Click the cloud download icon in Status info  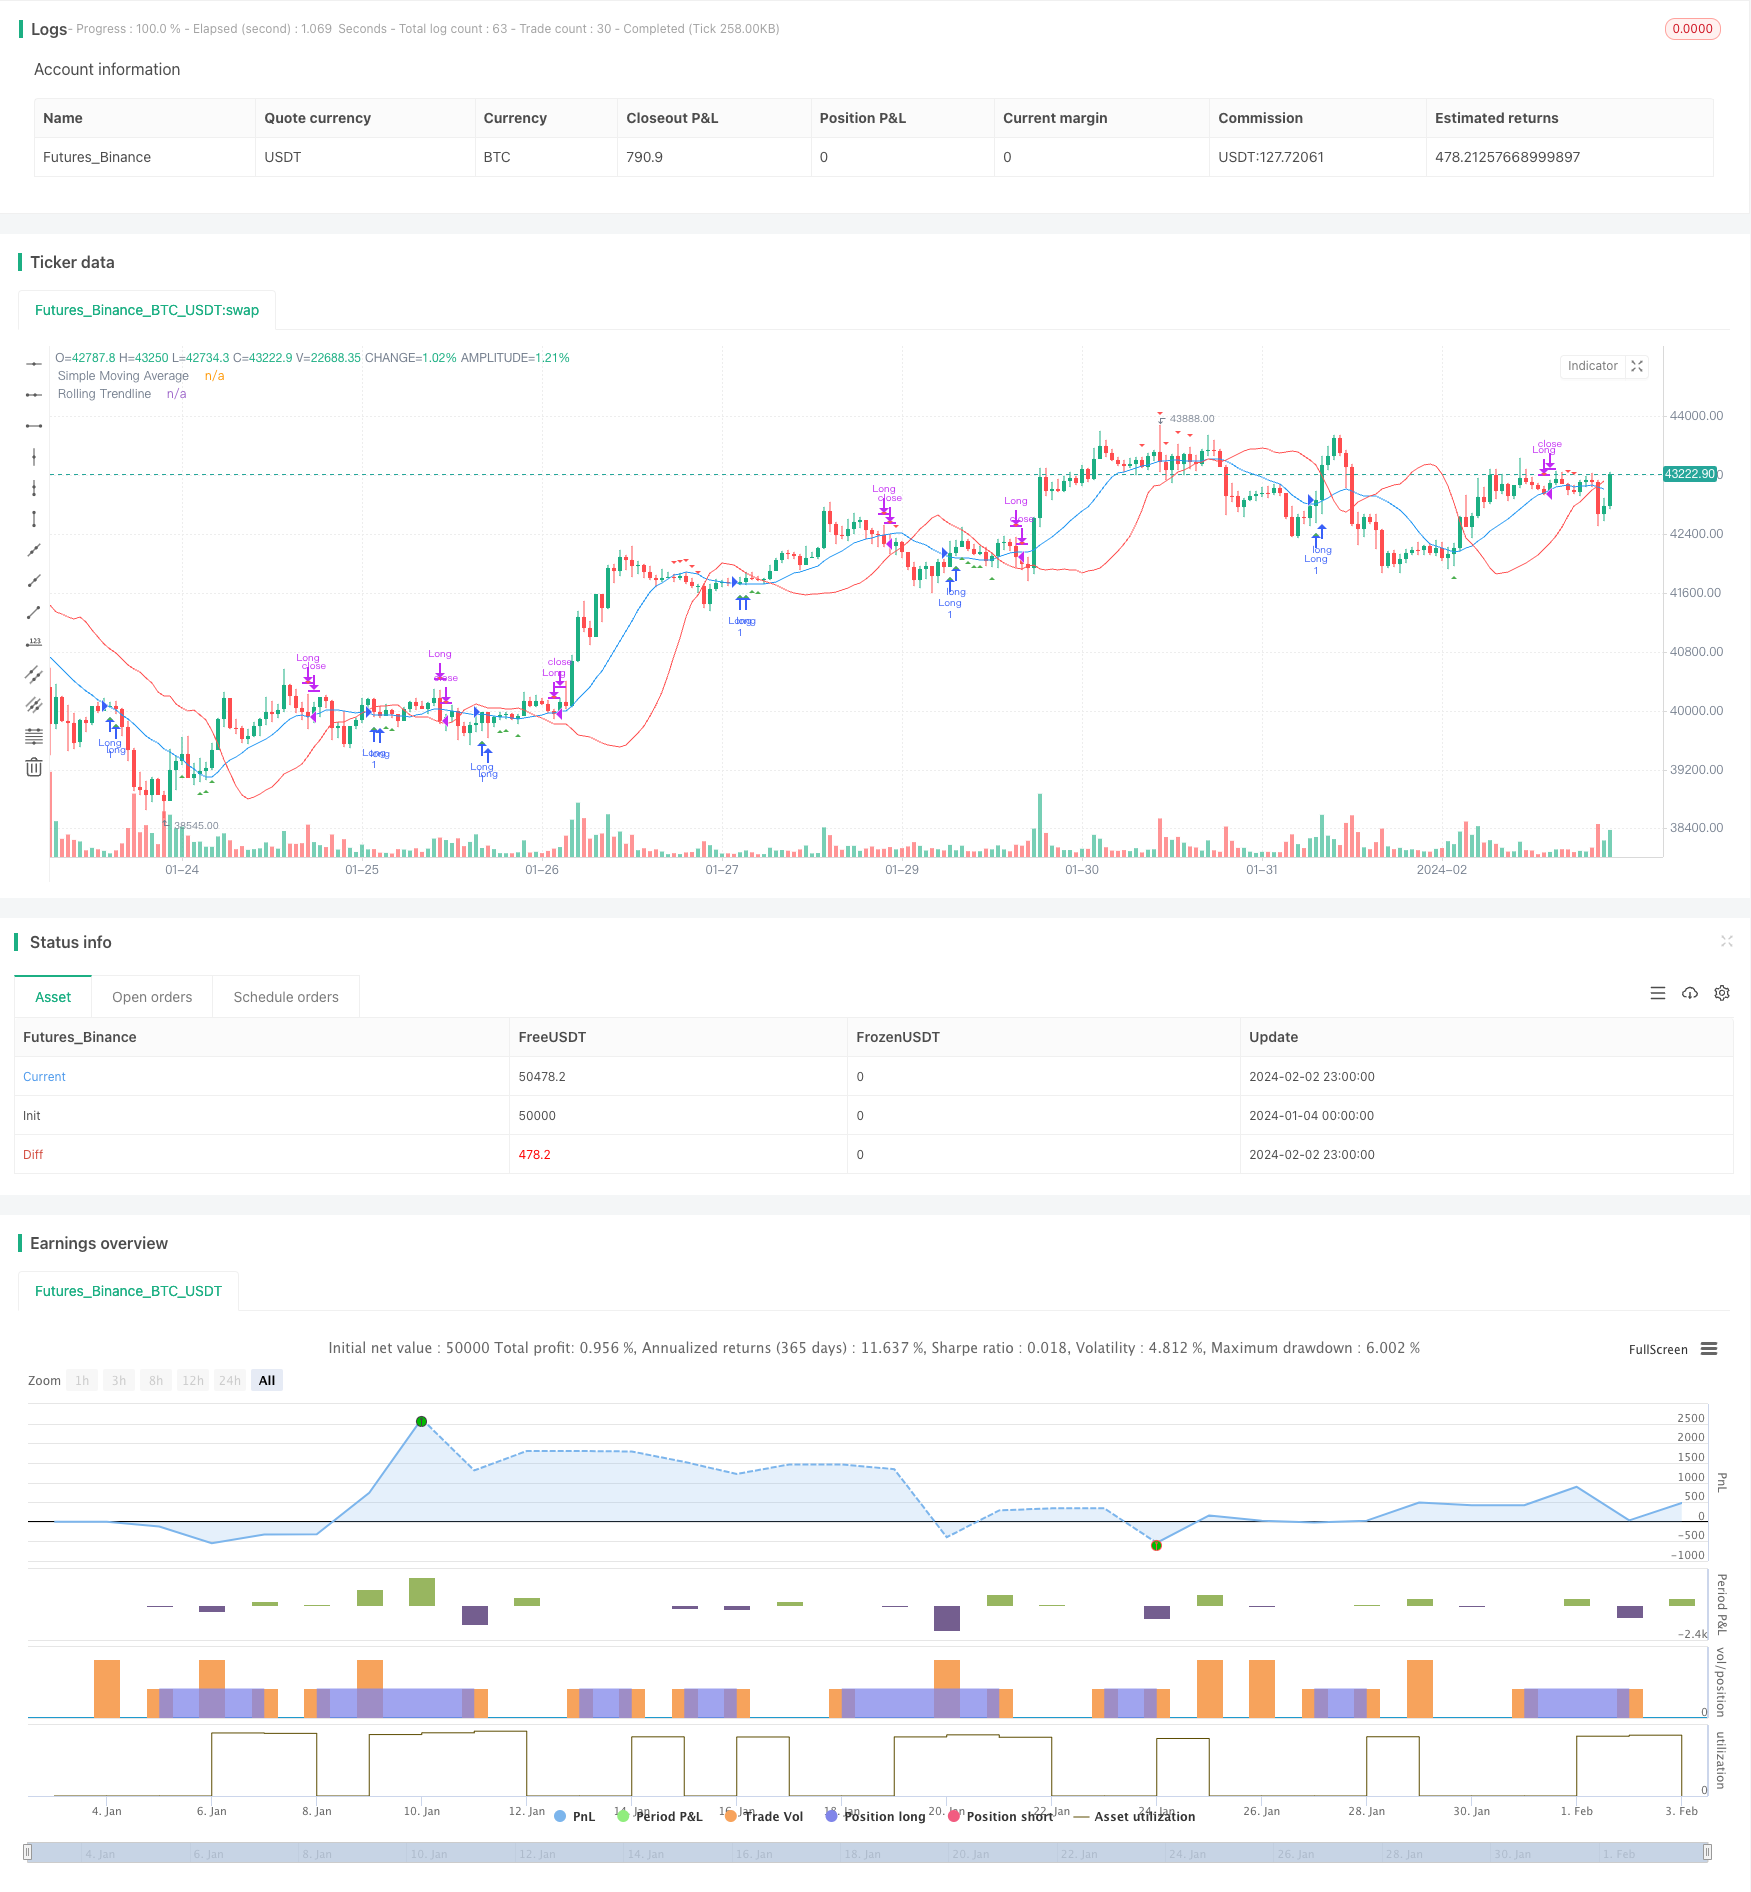point(1690,993)
